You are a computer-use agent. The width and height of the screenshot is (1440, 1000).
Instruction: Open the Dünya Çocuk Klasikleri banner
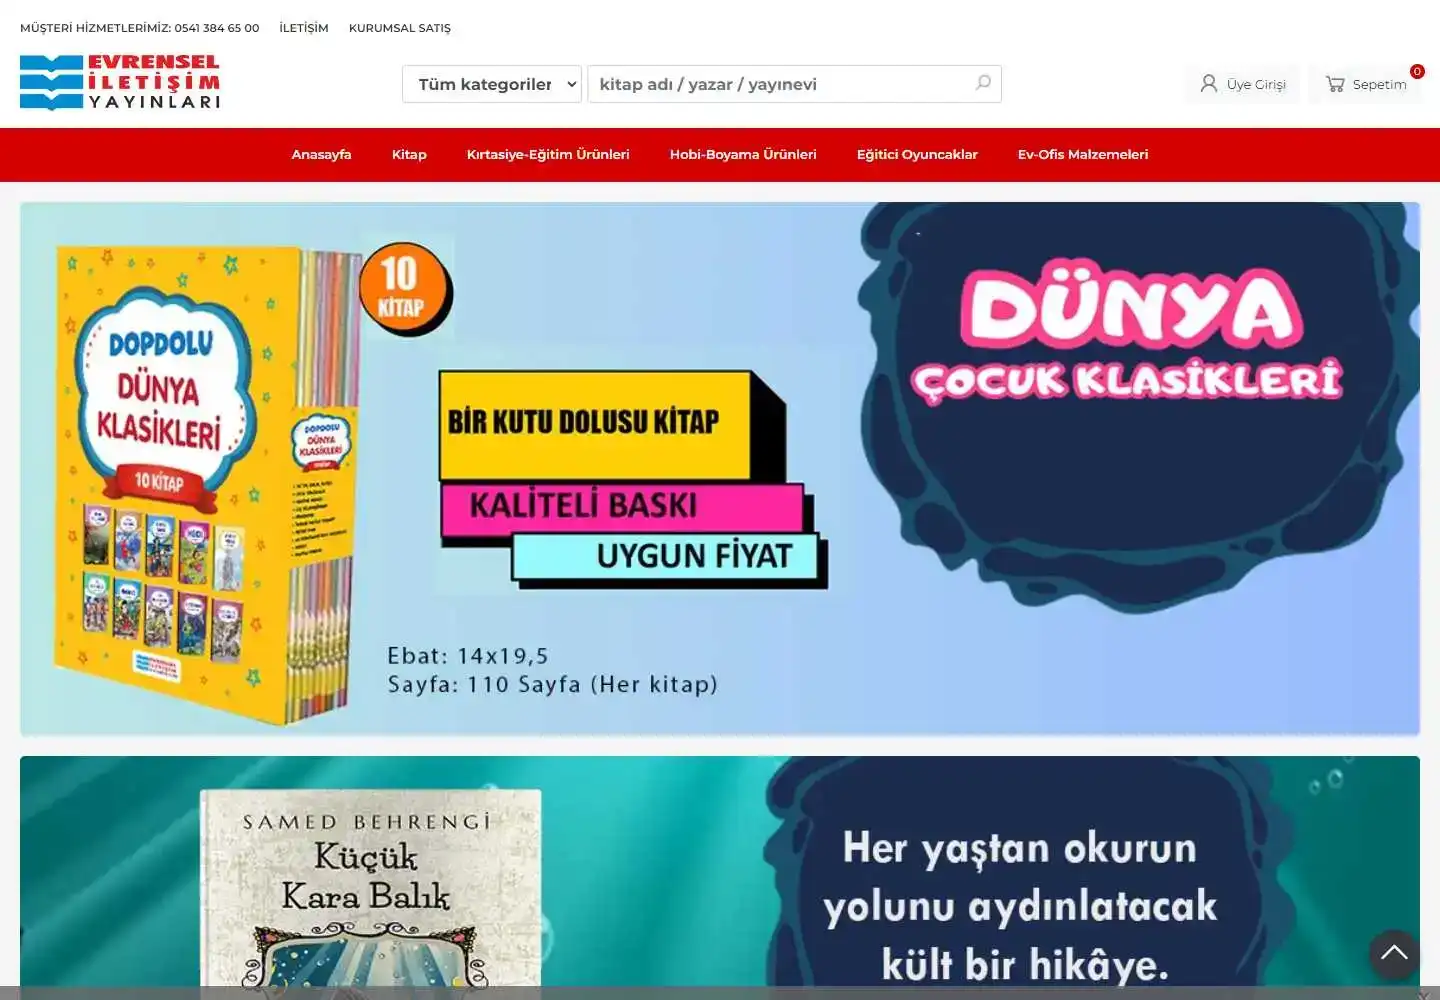(720, 469)
